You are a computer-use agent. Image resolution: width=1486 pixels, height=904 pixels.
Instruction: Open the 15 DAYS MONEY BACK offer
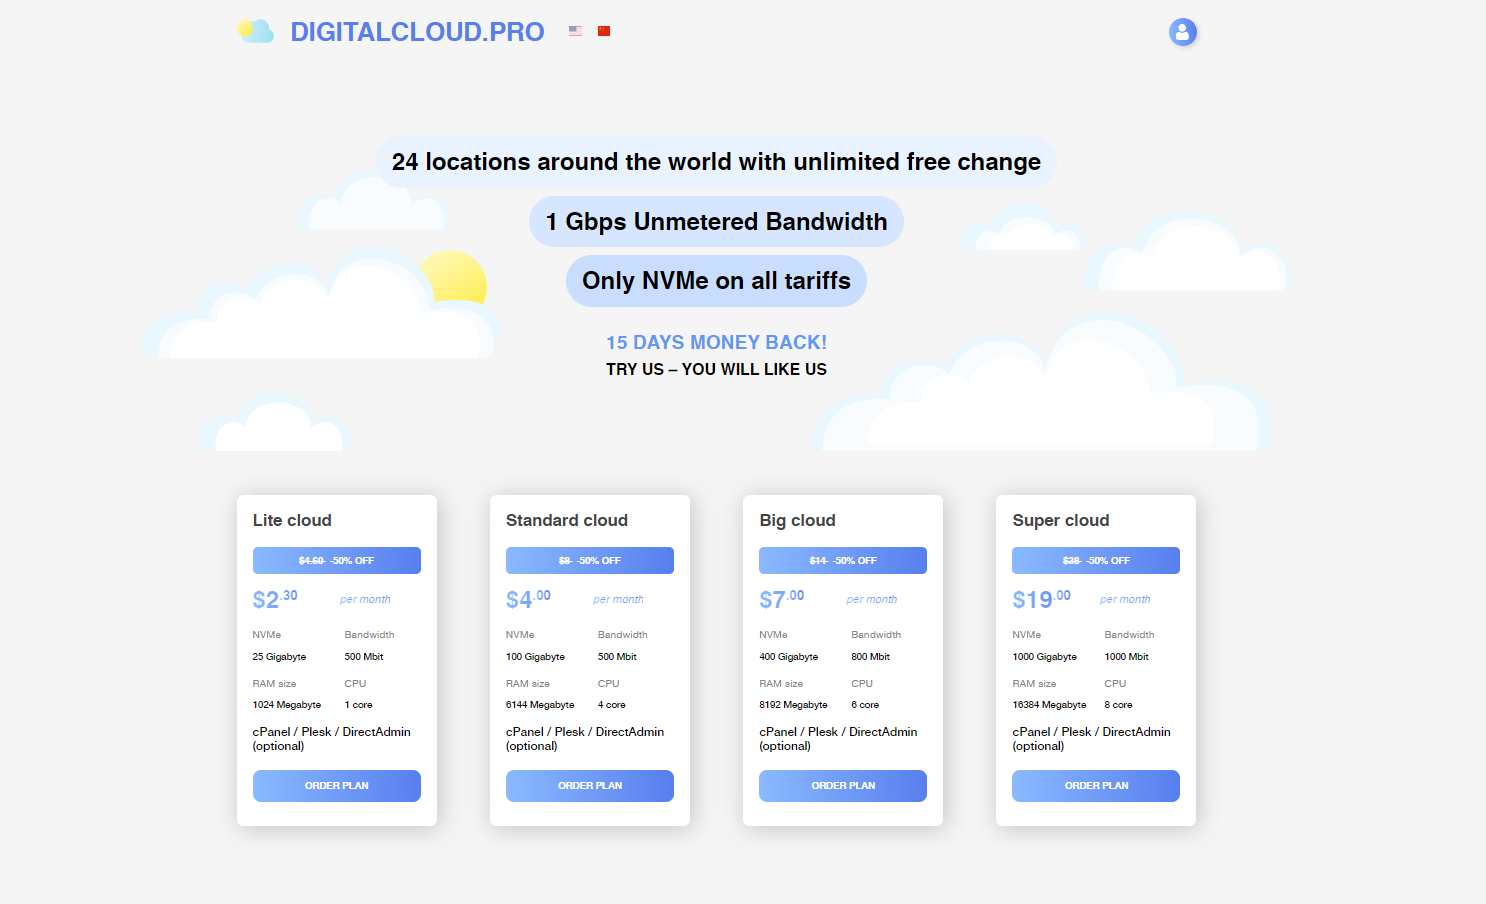pyautogui.click(x=716, y=342)
